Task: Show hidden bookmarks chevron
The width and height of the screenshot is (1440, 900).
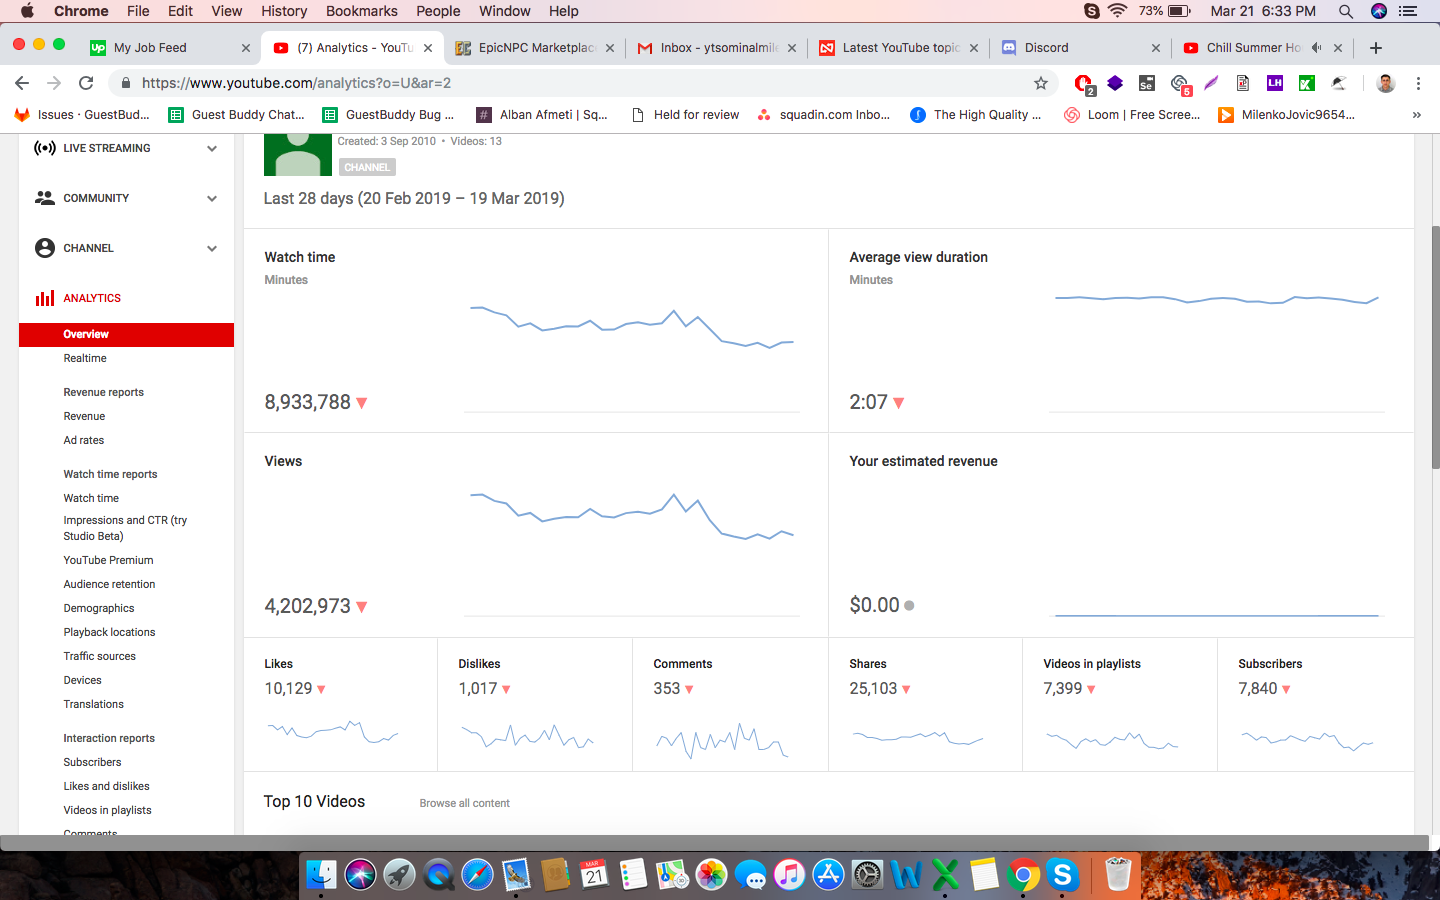Action: click(1416, 115)
